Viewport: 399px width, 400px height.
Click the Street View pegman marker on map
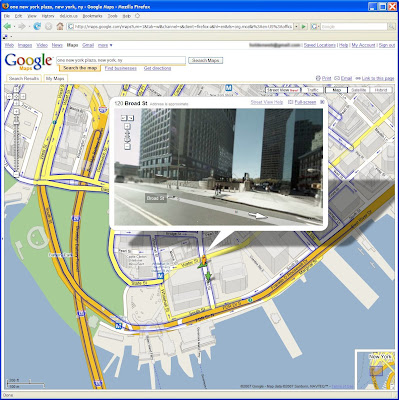(x=203, y=261)
